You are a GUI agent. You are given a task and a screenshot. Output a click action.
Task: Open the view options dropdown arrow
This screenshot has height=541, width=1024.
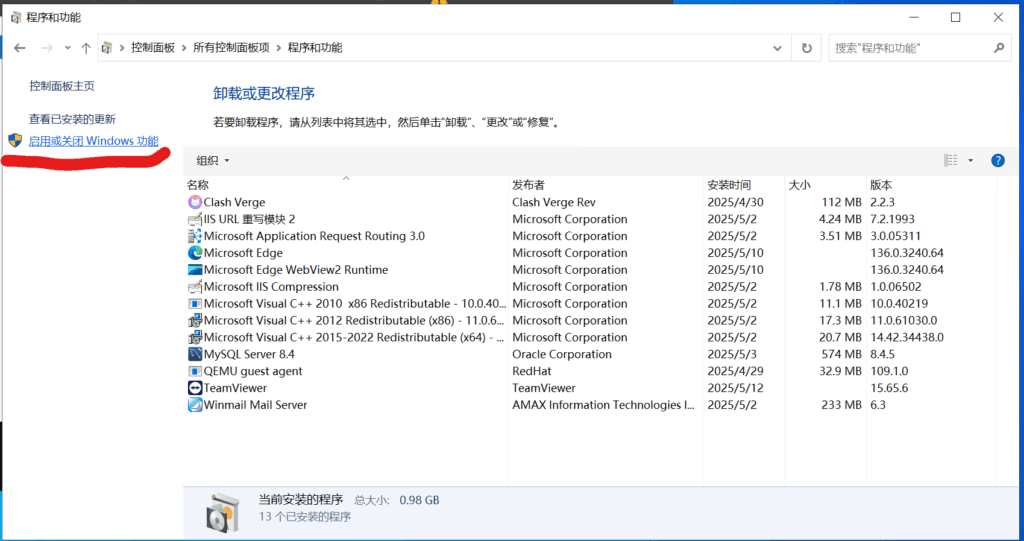pyautogui.click(x=970, y=161)
